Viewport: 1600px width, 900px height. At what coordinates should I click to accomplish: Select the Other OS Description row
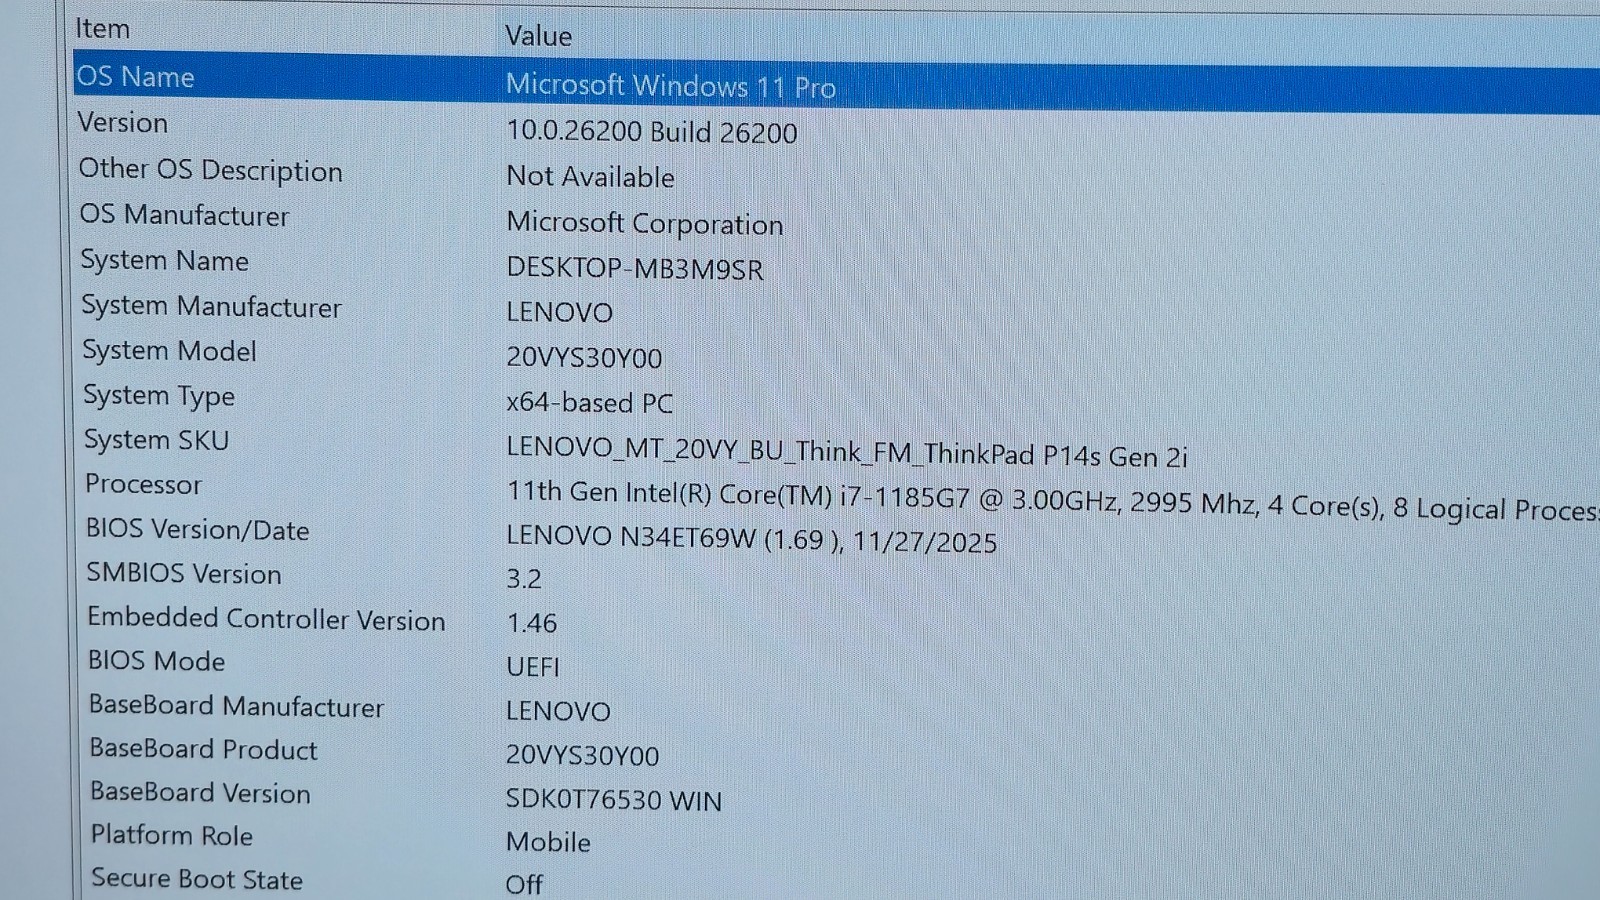point(211,170)
